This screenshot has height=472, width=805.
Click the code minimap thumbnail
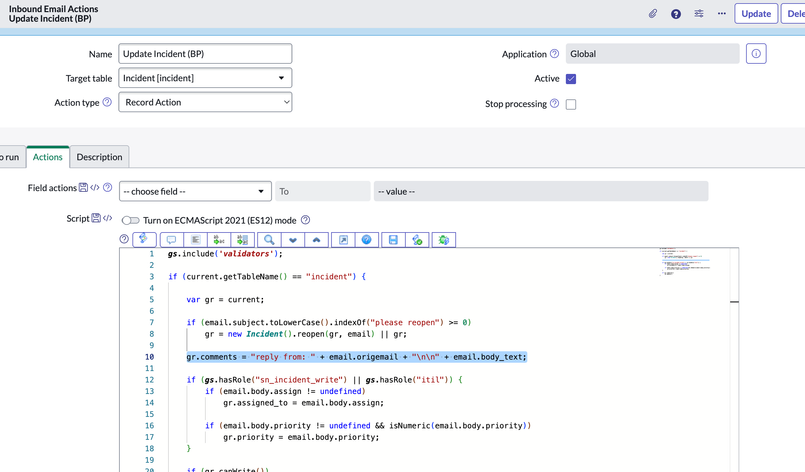(x=685, y=262)
